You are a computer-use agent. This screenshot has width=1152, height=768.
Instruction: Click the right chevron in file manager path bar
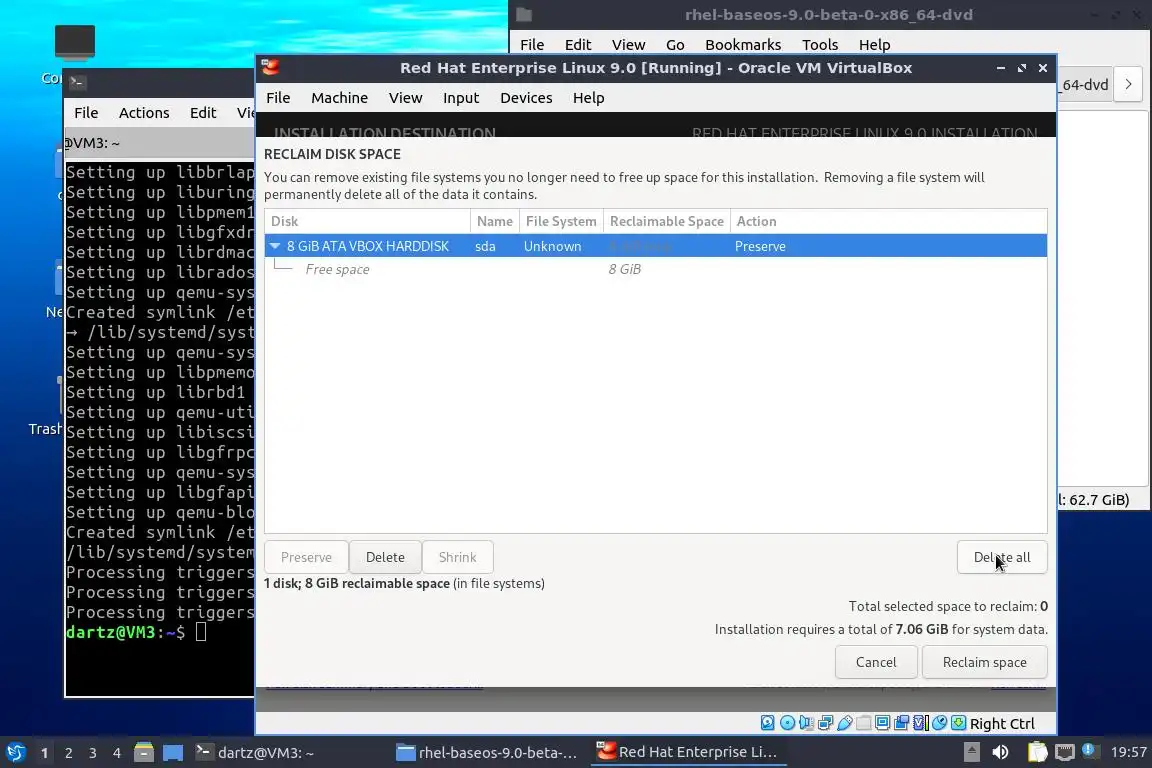pyautogui.click(x=1128, y=85)
